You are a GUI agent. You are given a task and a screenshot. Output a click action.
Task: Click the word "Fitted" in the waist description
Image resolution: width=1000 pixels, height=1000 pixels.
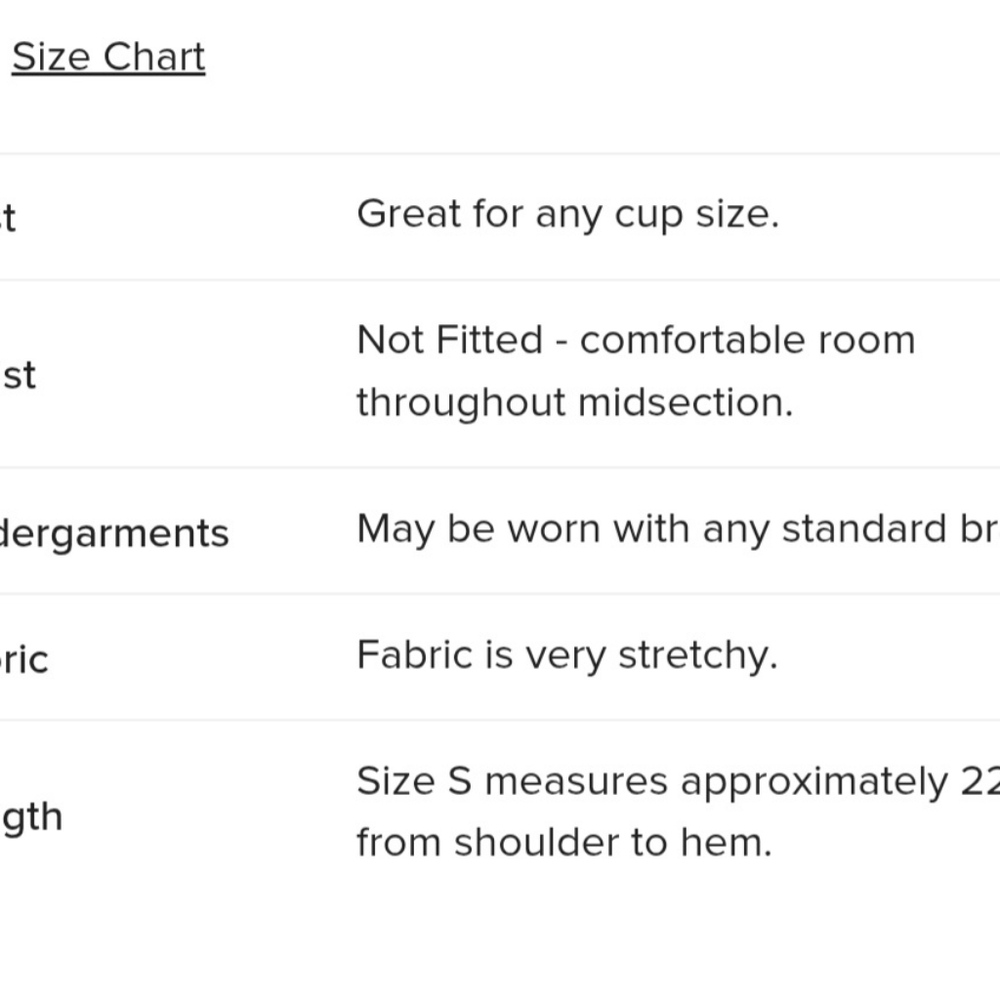(488, 340)
